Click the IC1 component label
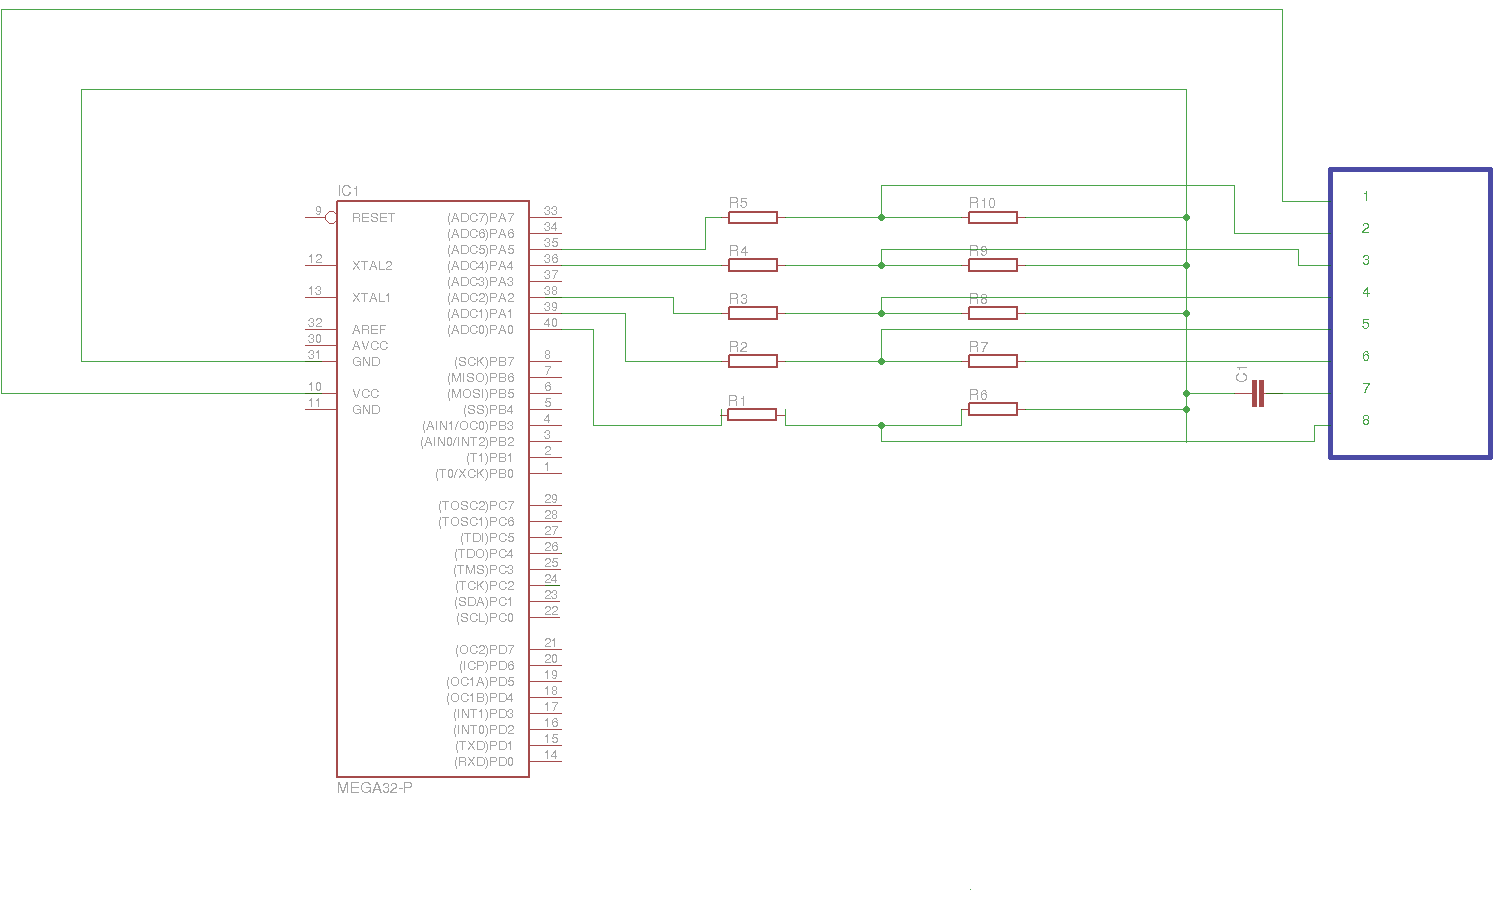This screenshot has height=919, width=1494. [348, 190]
